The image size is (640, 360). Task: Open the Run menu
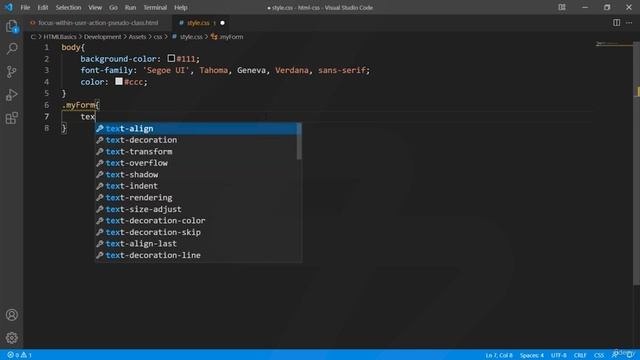coord(130,7)
